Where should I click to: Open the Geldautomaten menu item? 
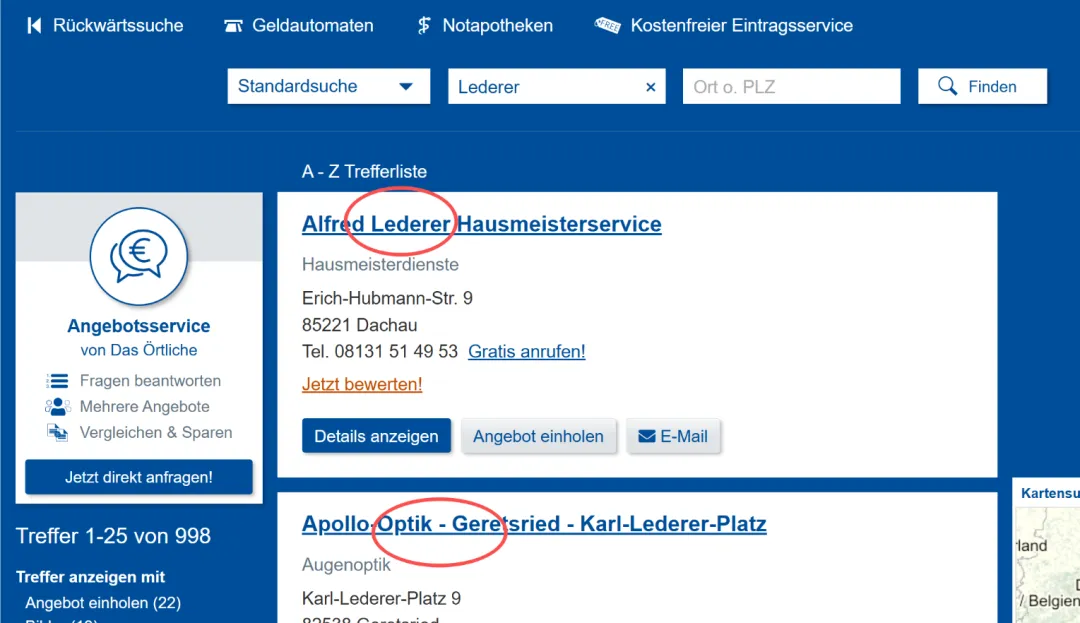pos(312,26)
